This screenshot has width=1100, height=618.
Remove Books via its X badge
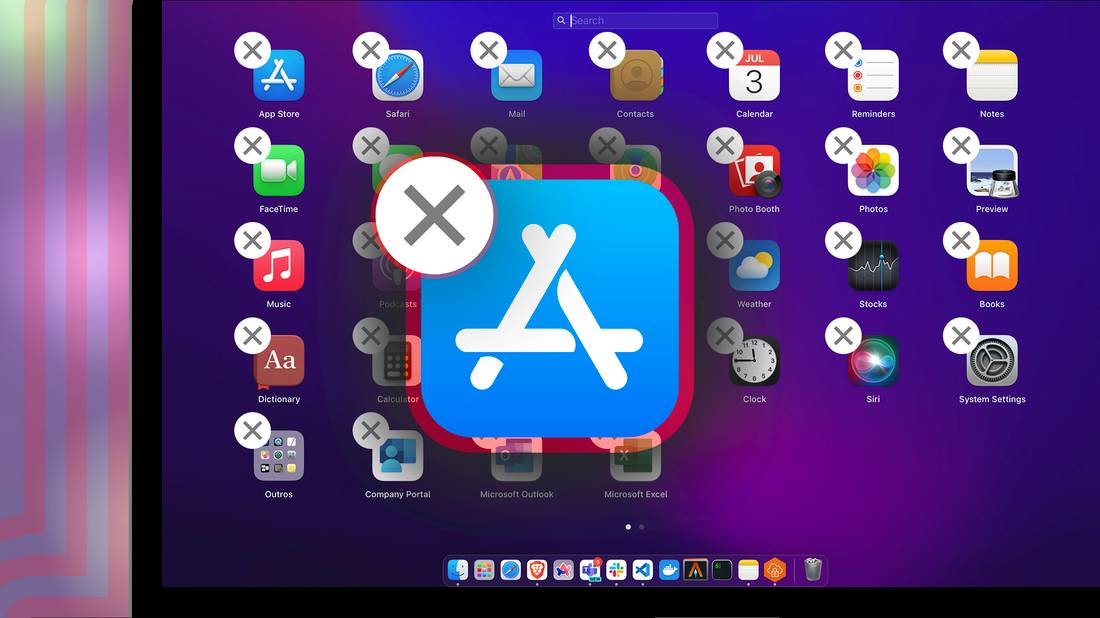click(961, 241)
